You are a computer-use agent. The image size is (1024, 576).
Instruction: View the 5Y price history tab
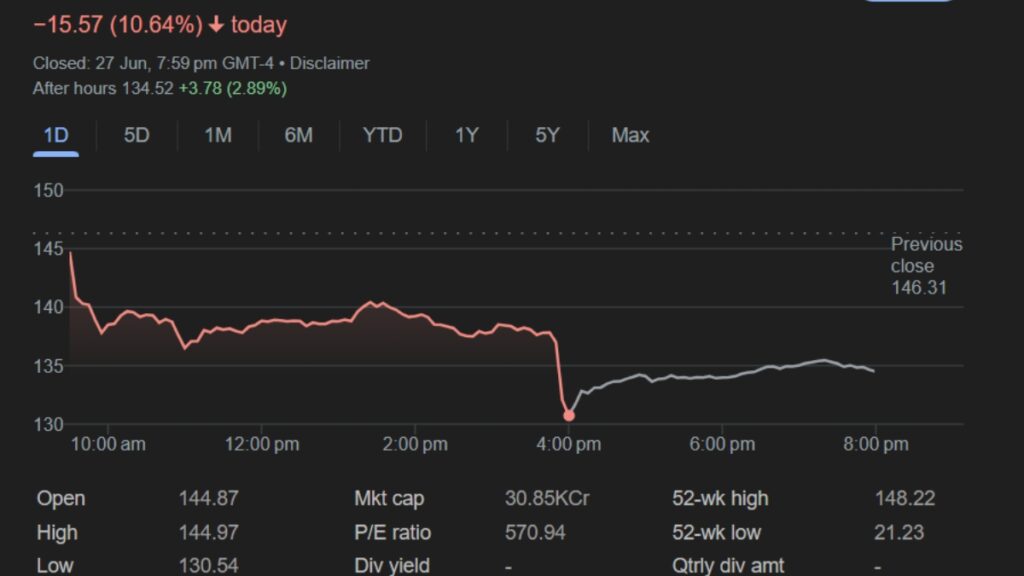(x=547, y=135)
